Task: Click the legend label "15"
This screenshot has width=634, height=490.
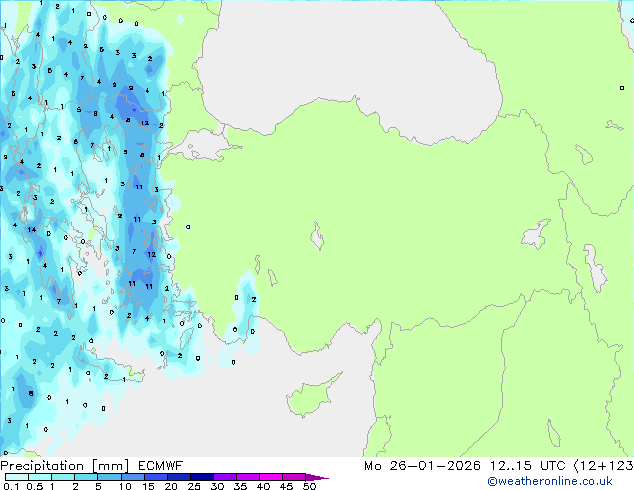Action: [x=148, y=486]
